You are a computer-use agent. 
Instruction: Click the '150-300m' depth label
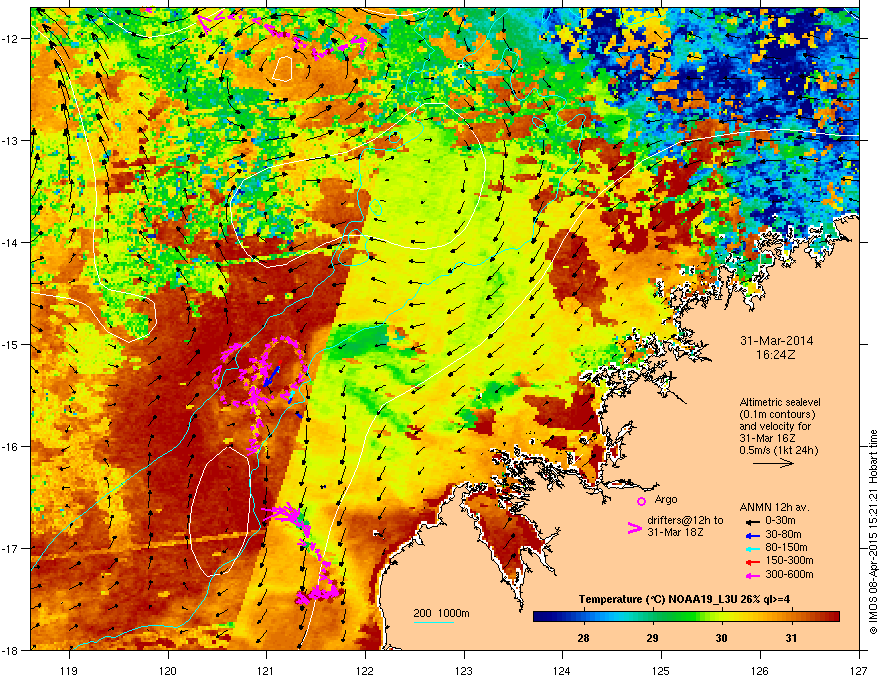click(x=789, y=560)
